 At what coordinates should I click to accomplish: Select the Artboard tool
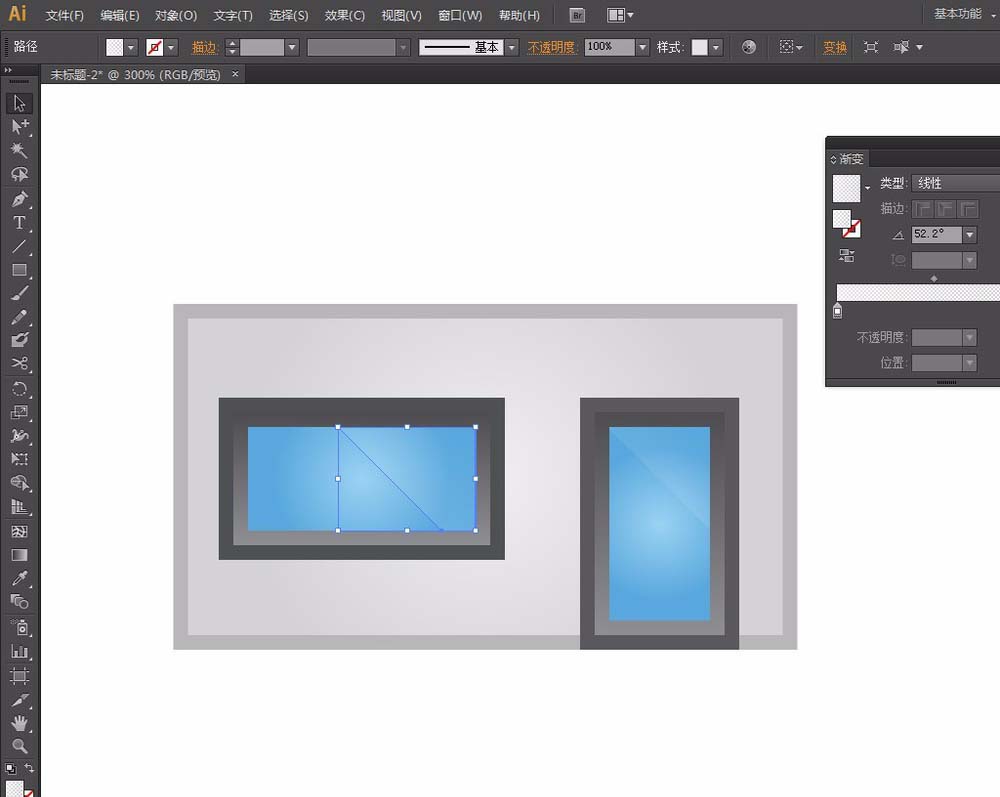(19, 676)
